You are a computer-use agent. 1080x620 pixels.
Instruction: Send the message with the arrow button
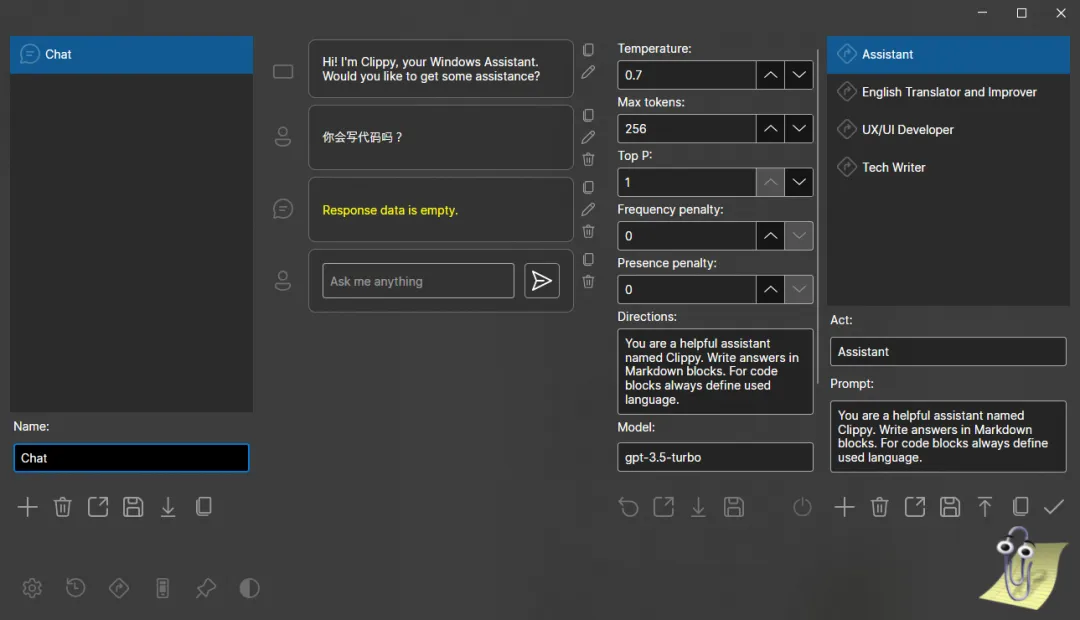coord(542,281)
